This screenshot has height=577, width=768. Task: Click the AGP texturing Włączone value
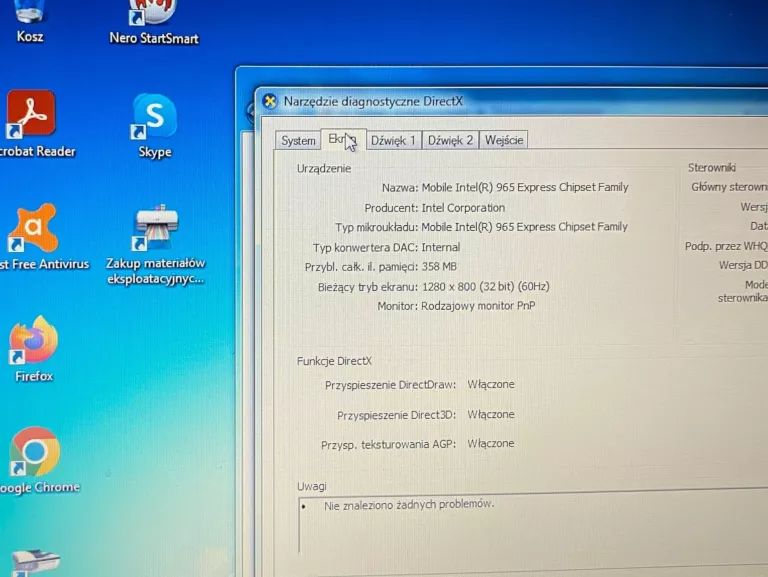pos(491,444)
